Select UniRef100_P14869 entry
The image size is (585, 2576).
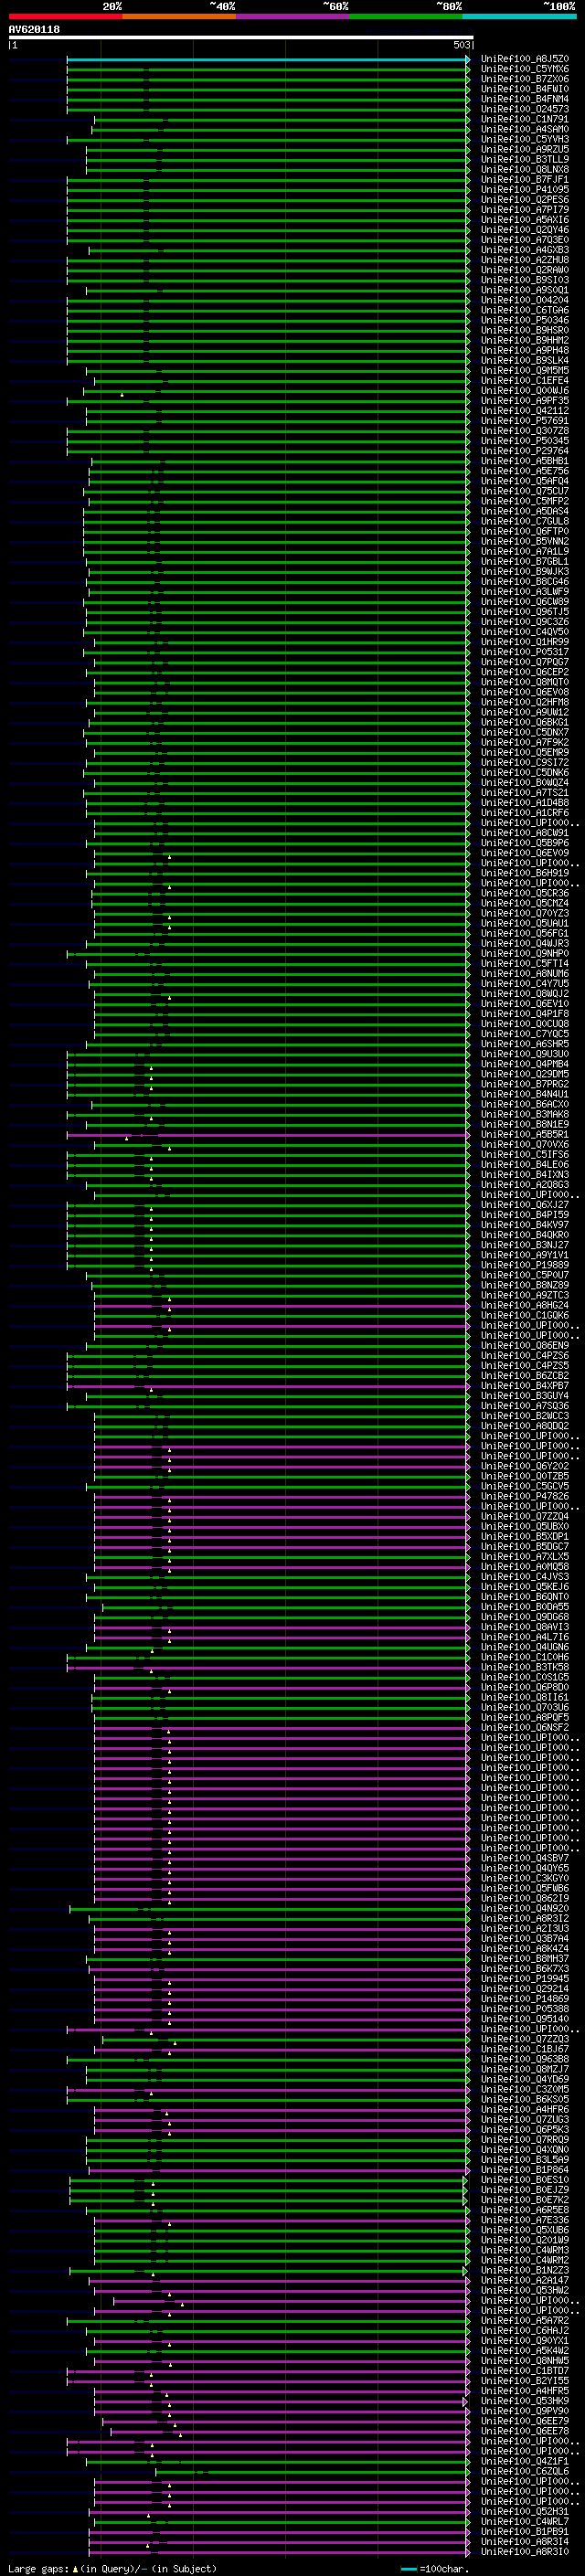(x=524, y=1999)
